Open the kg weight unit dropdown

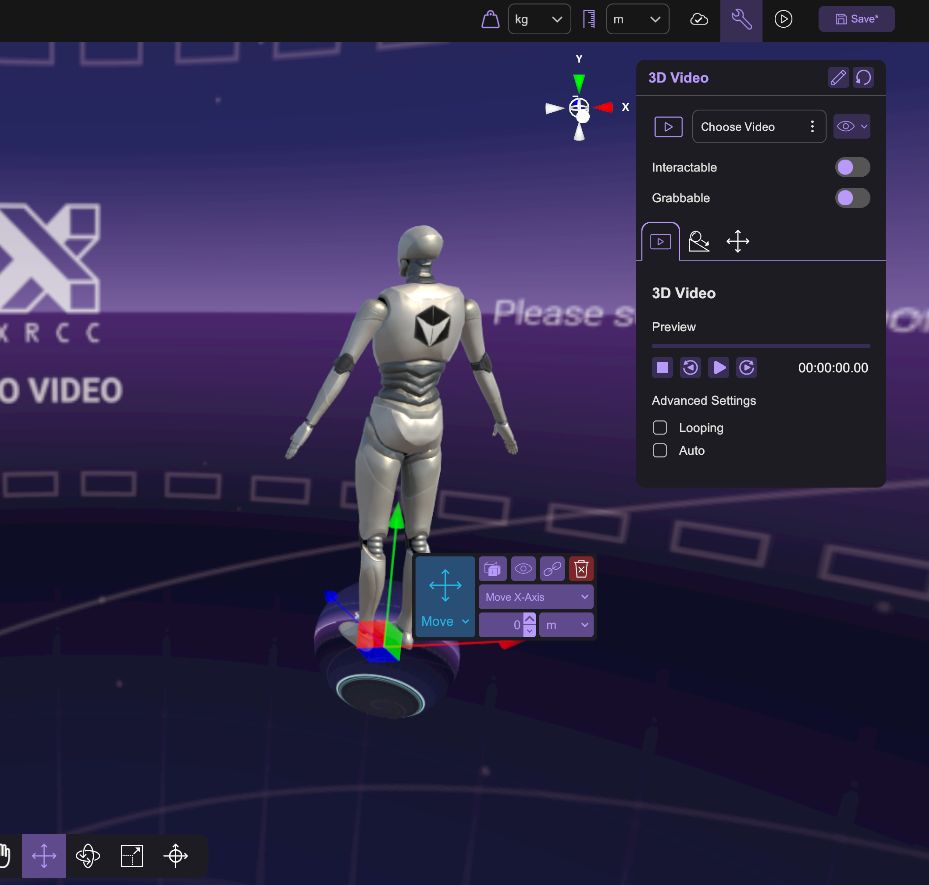click(x=539, y=19)
